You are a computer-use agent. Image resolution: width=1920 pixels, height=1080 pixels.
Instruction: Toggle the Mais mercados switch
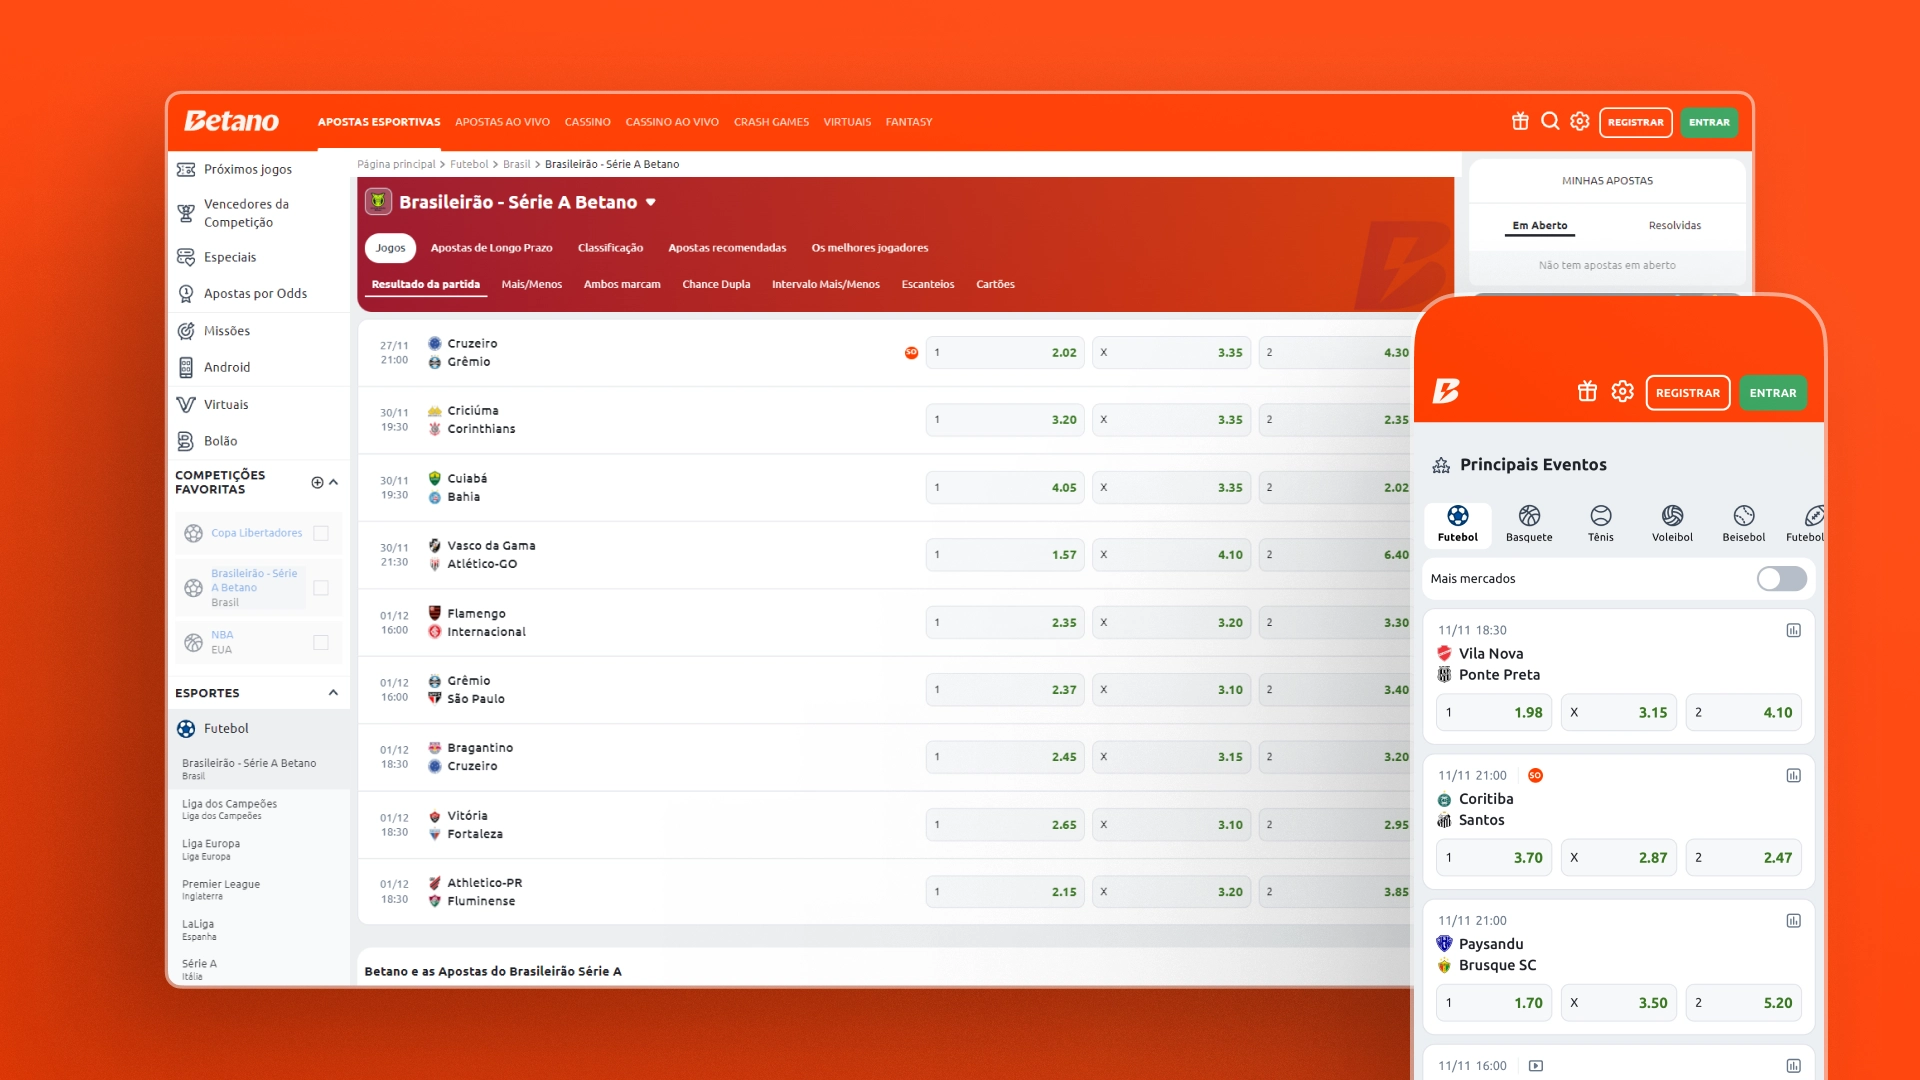[x=1781, y=578]
